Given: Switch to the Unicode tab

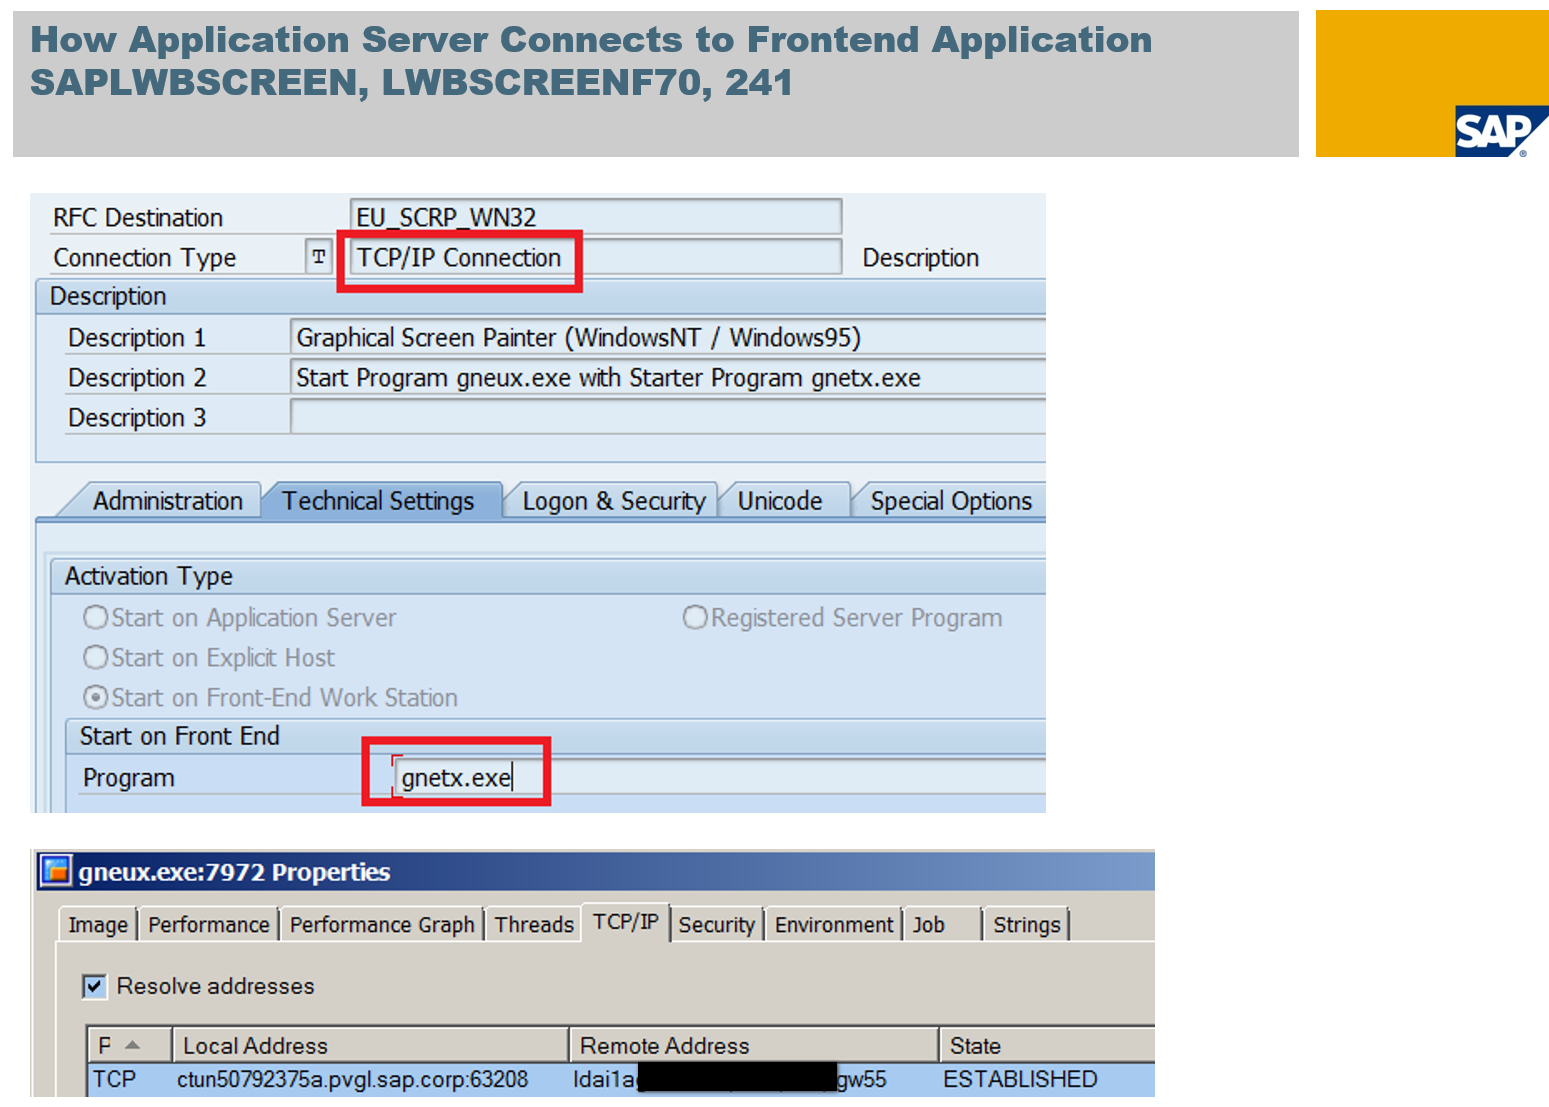Looking at the screenshot, I should tap(783, 500).
